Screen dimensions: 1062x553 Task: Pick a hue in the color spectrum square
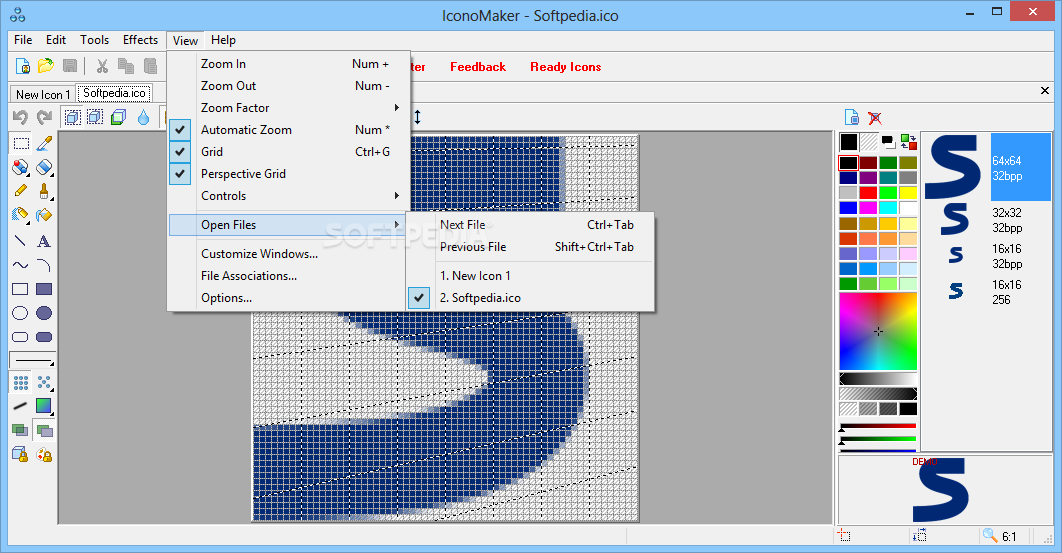[878, 331]
